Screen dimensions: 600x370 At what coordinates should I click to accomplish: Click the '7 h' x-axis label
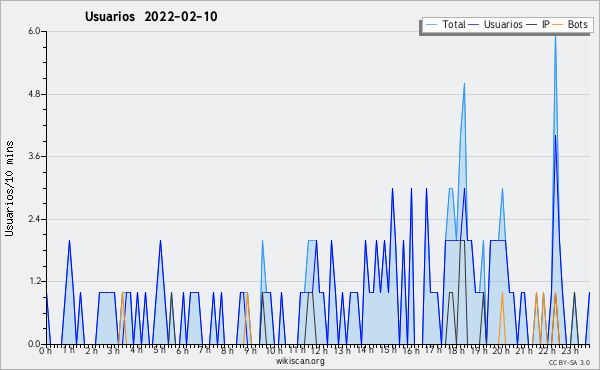pos(204,350)
